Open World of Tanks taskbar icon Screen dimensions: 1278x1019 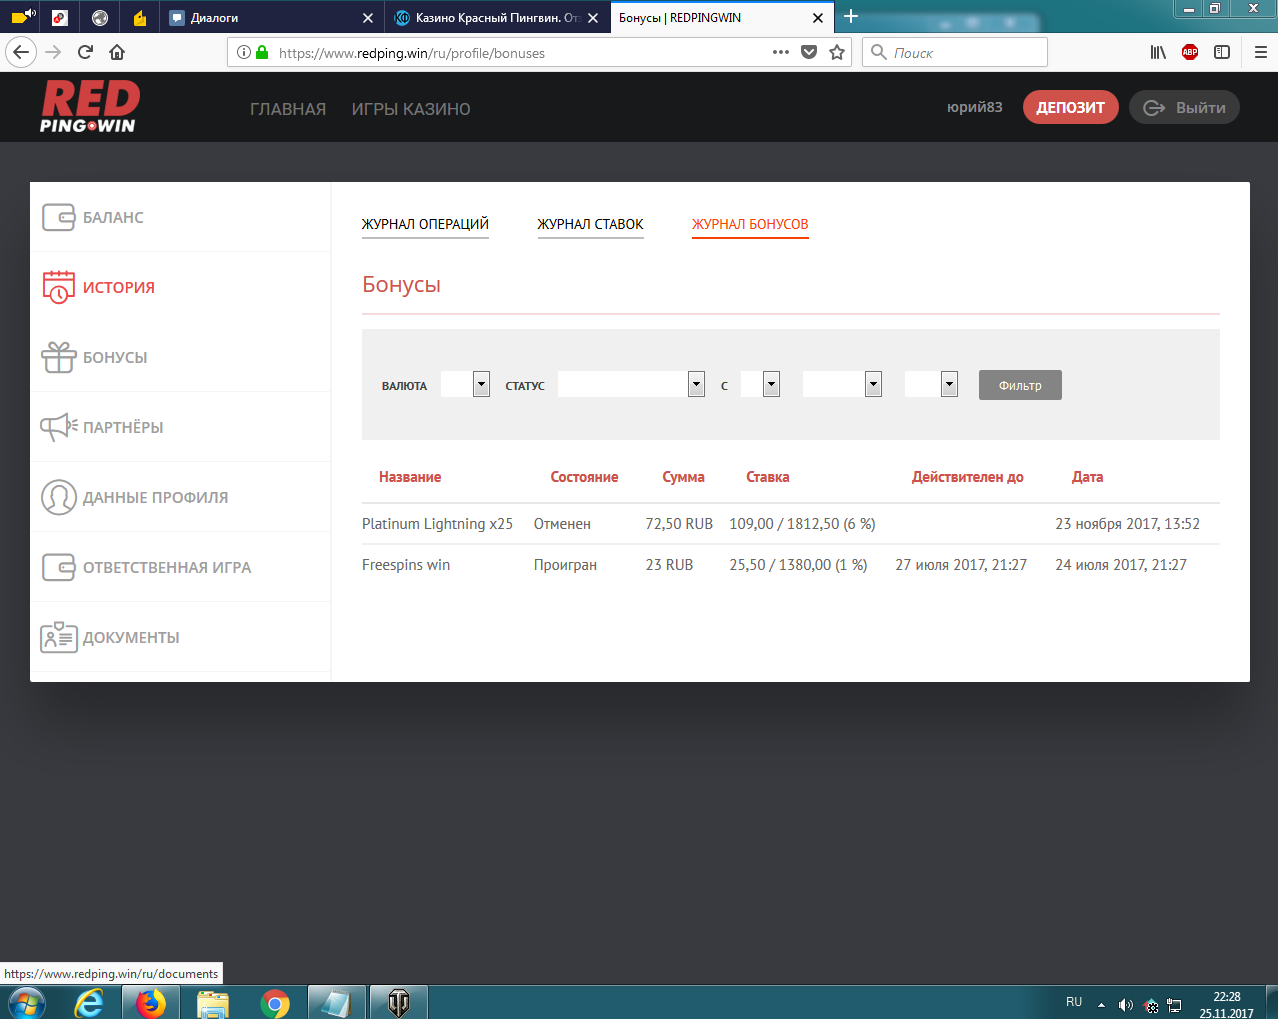(398, 1002)
